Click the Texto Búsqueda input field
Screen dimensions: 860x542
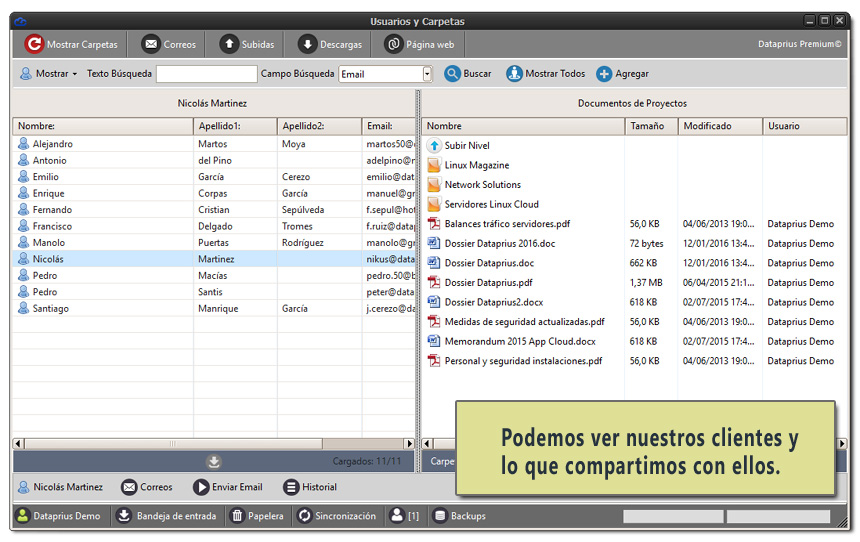coord(207,74)
